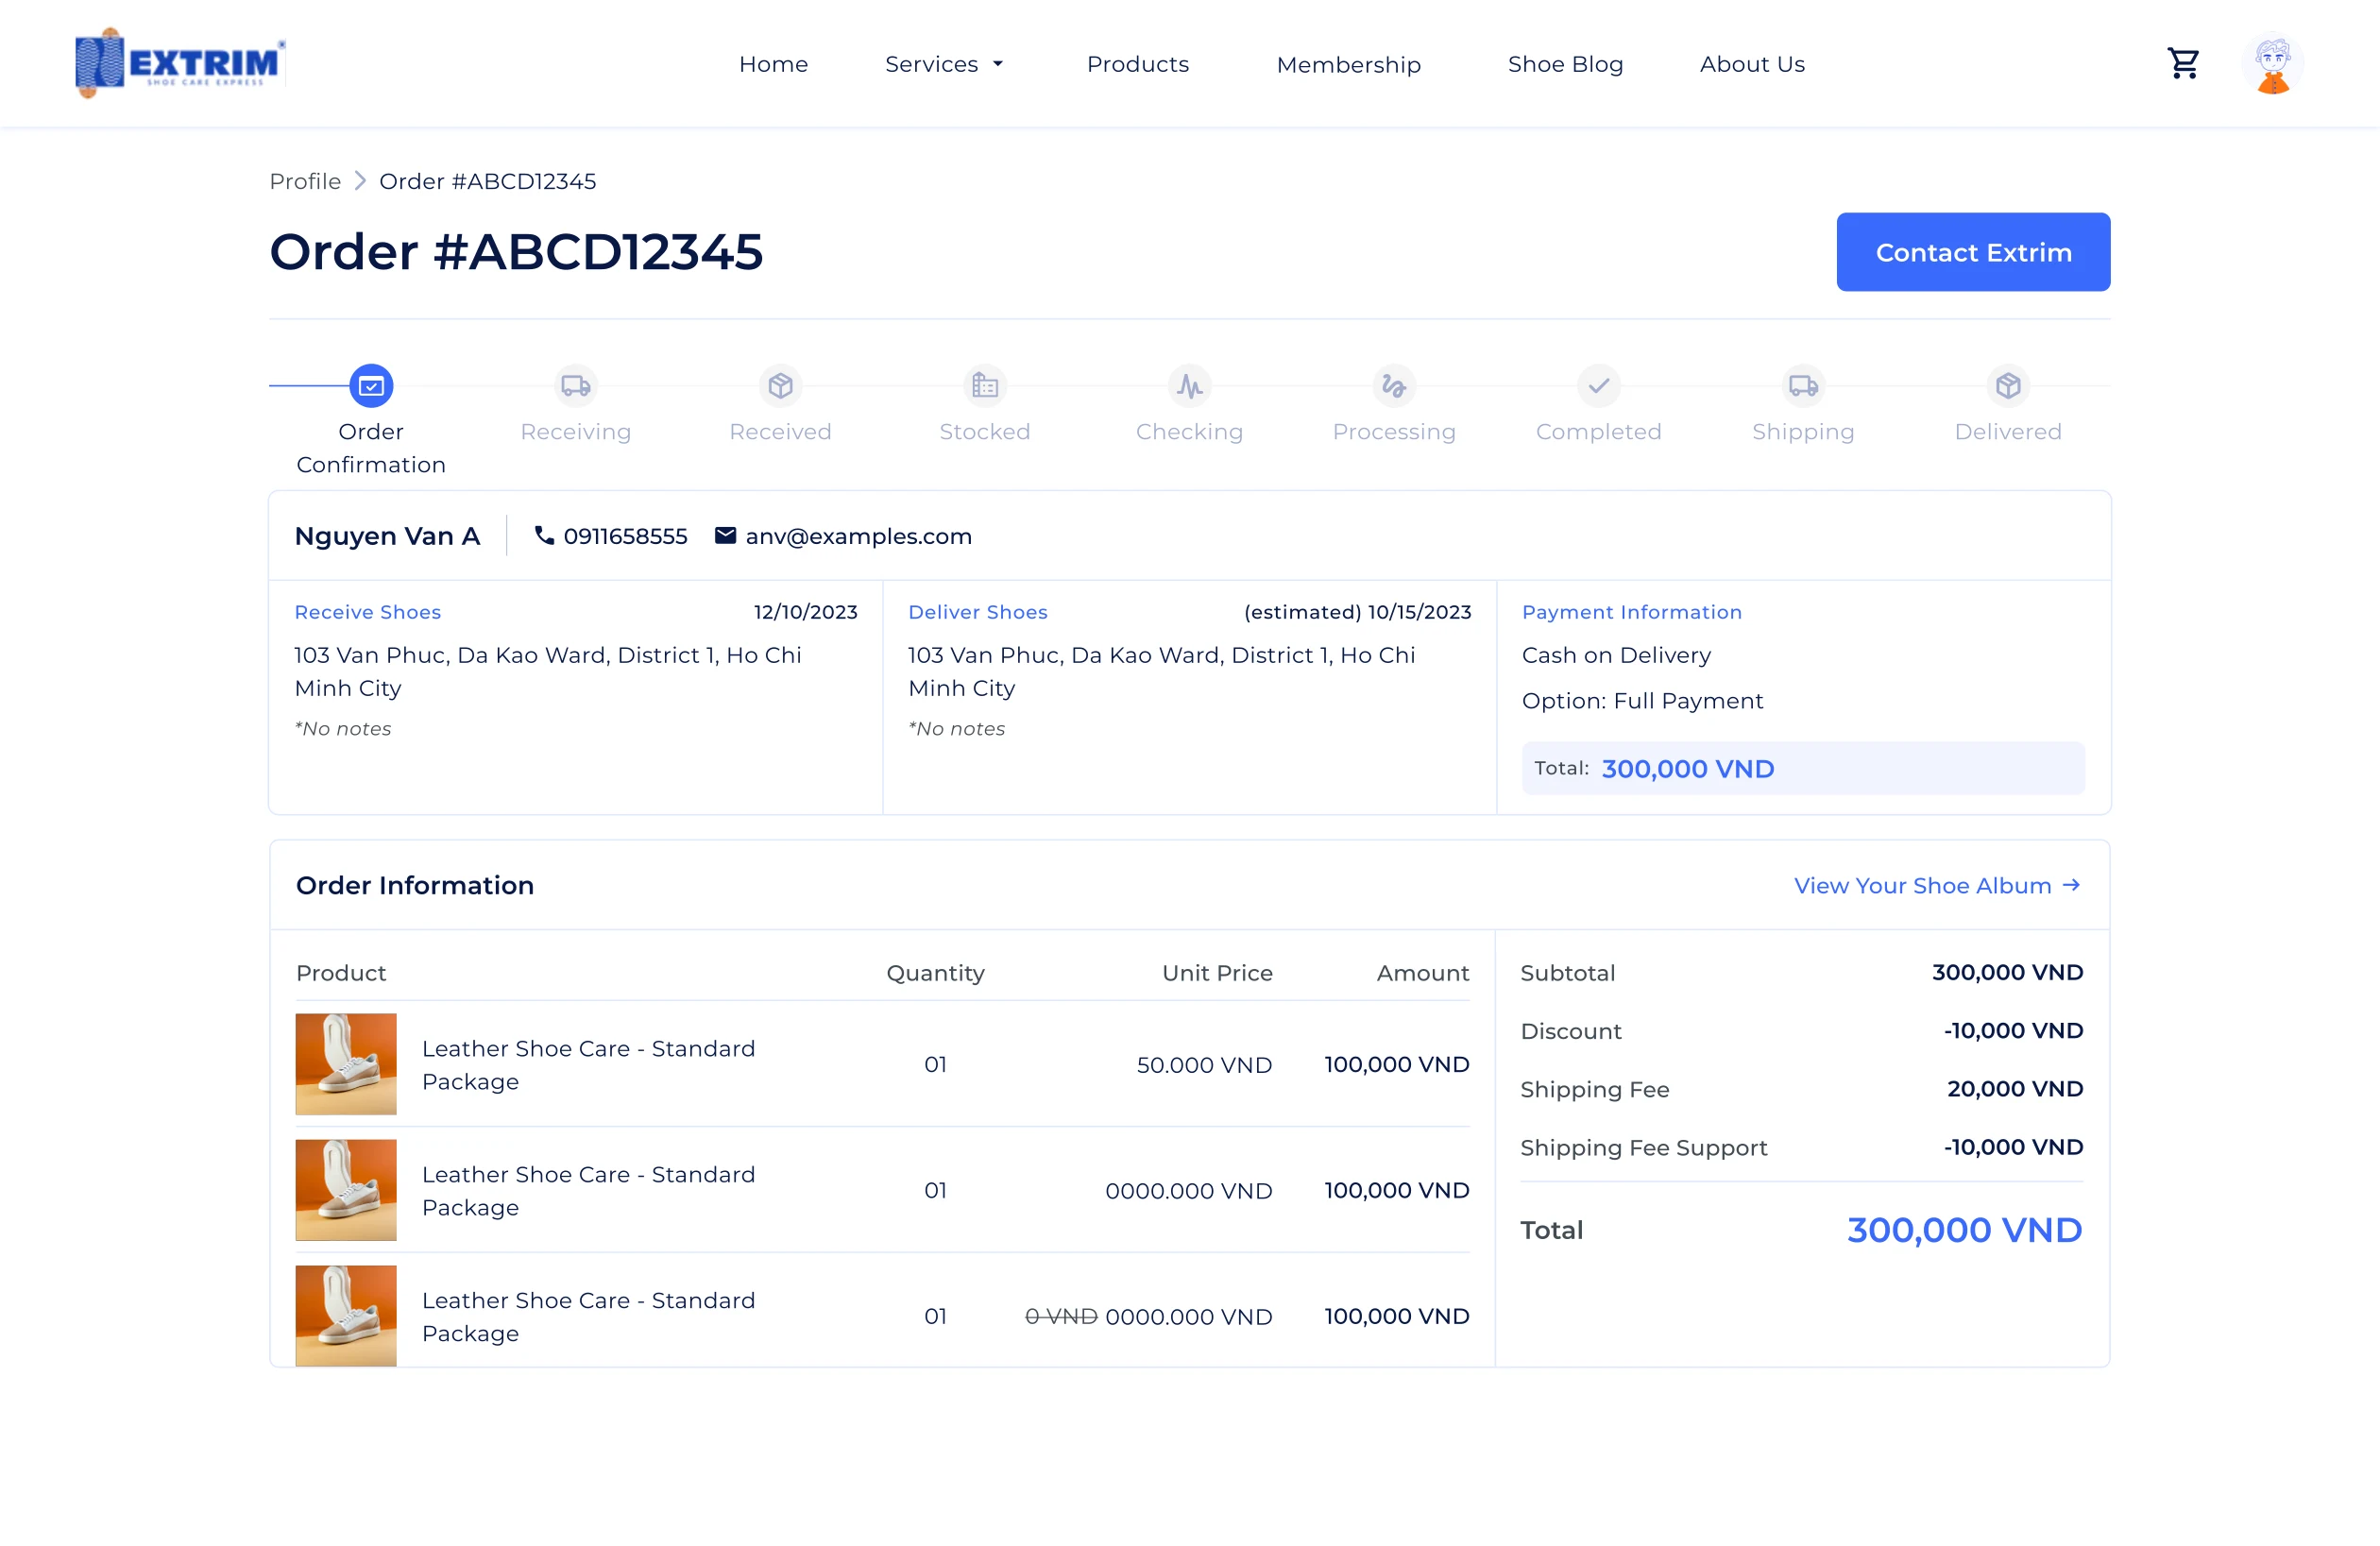2380x1546 pixels.
Task: Open second Leather Shoe Care product thumbnail
Action: pos(346,1190)
